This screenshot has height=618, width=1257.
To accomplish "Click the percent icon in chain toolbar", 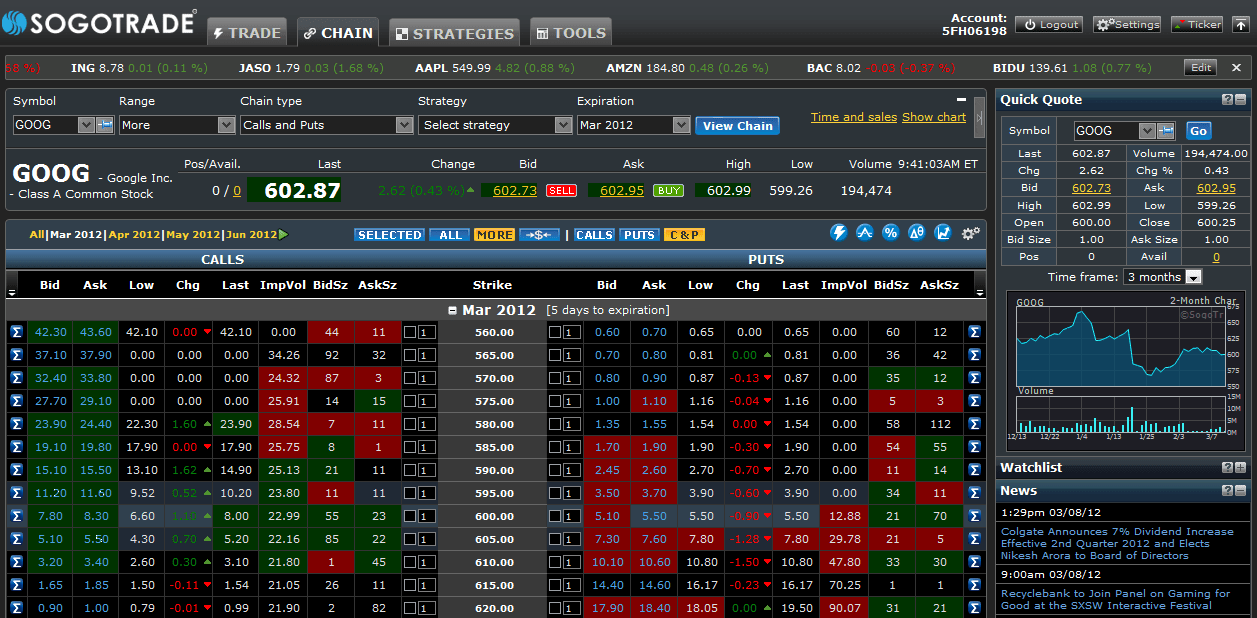I will click(x=890, y=233).
